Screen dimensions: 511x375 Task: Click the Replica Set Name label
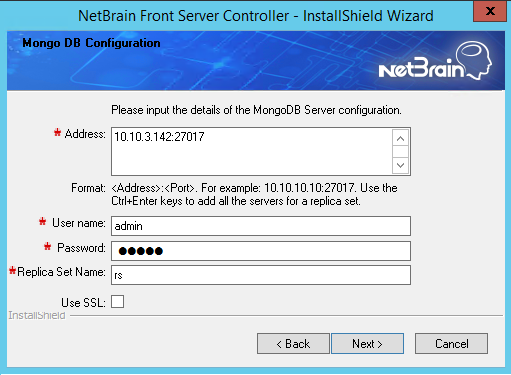click(61, 272)
